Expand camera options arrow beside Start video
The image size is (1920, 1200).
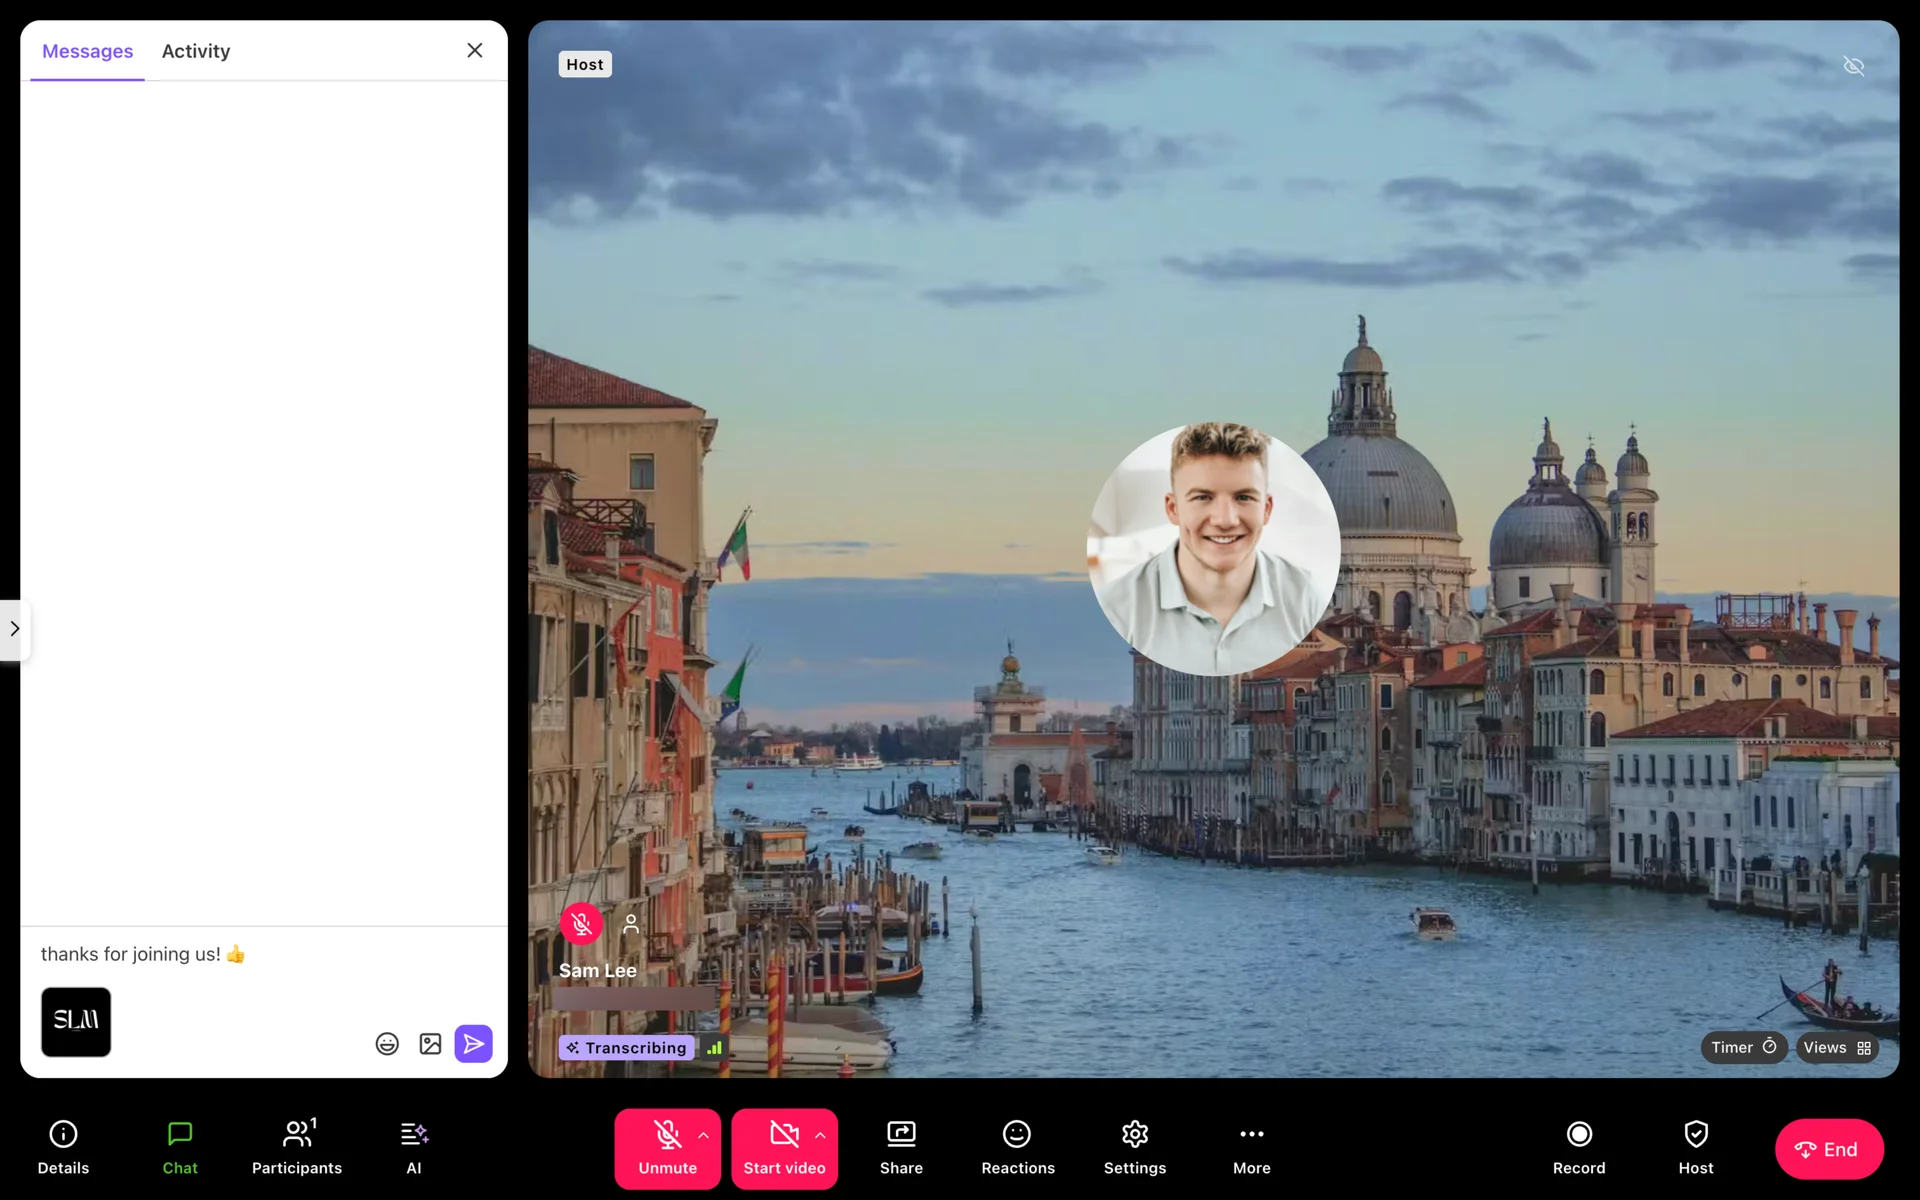[x=821, y=1135]
